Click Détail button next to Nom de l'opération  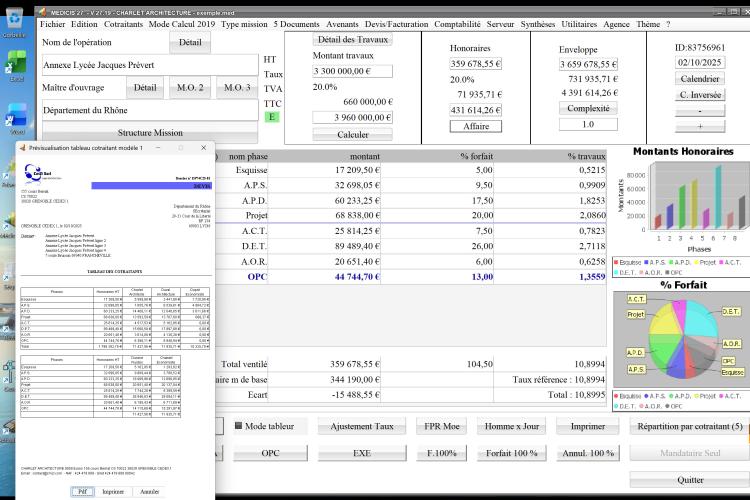pyautogui.click(x=190, y=42)
